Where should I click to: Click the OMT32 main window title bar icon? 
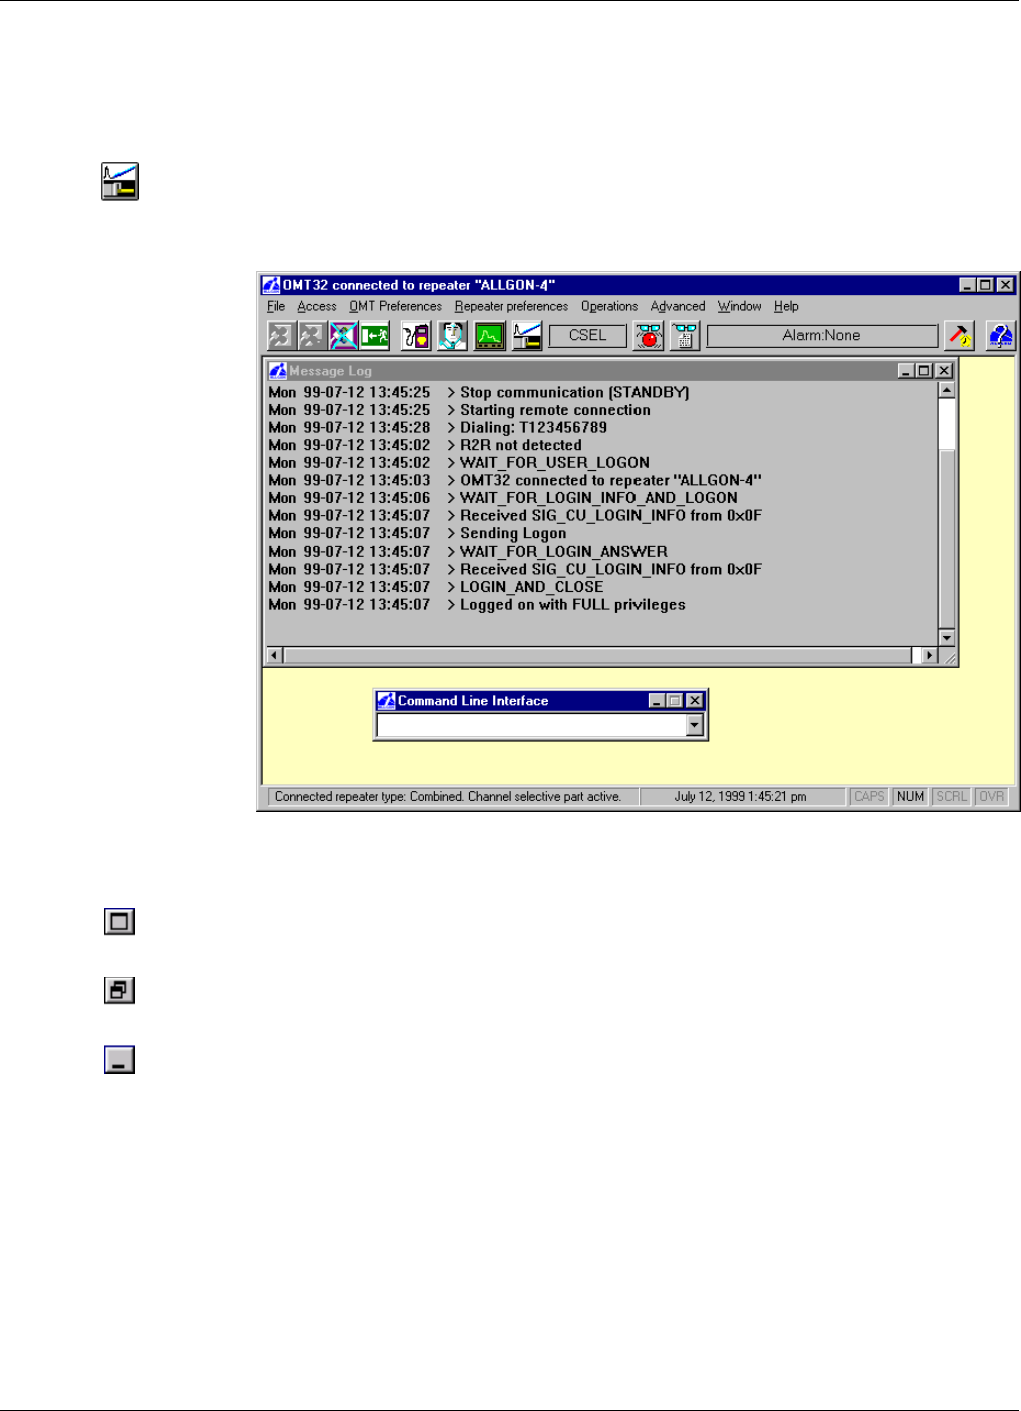tap(271, 285)
